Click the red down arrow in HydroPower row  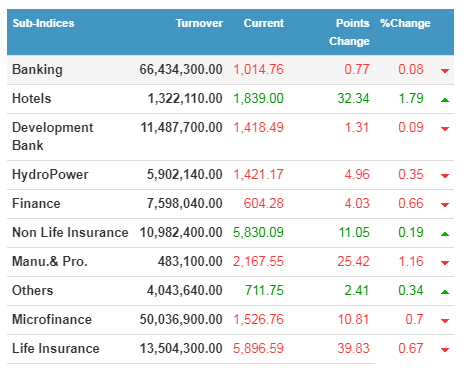pos(445,176)
